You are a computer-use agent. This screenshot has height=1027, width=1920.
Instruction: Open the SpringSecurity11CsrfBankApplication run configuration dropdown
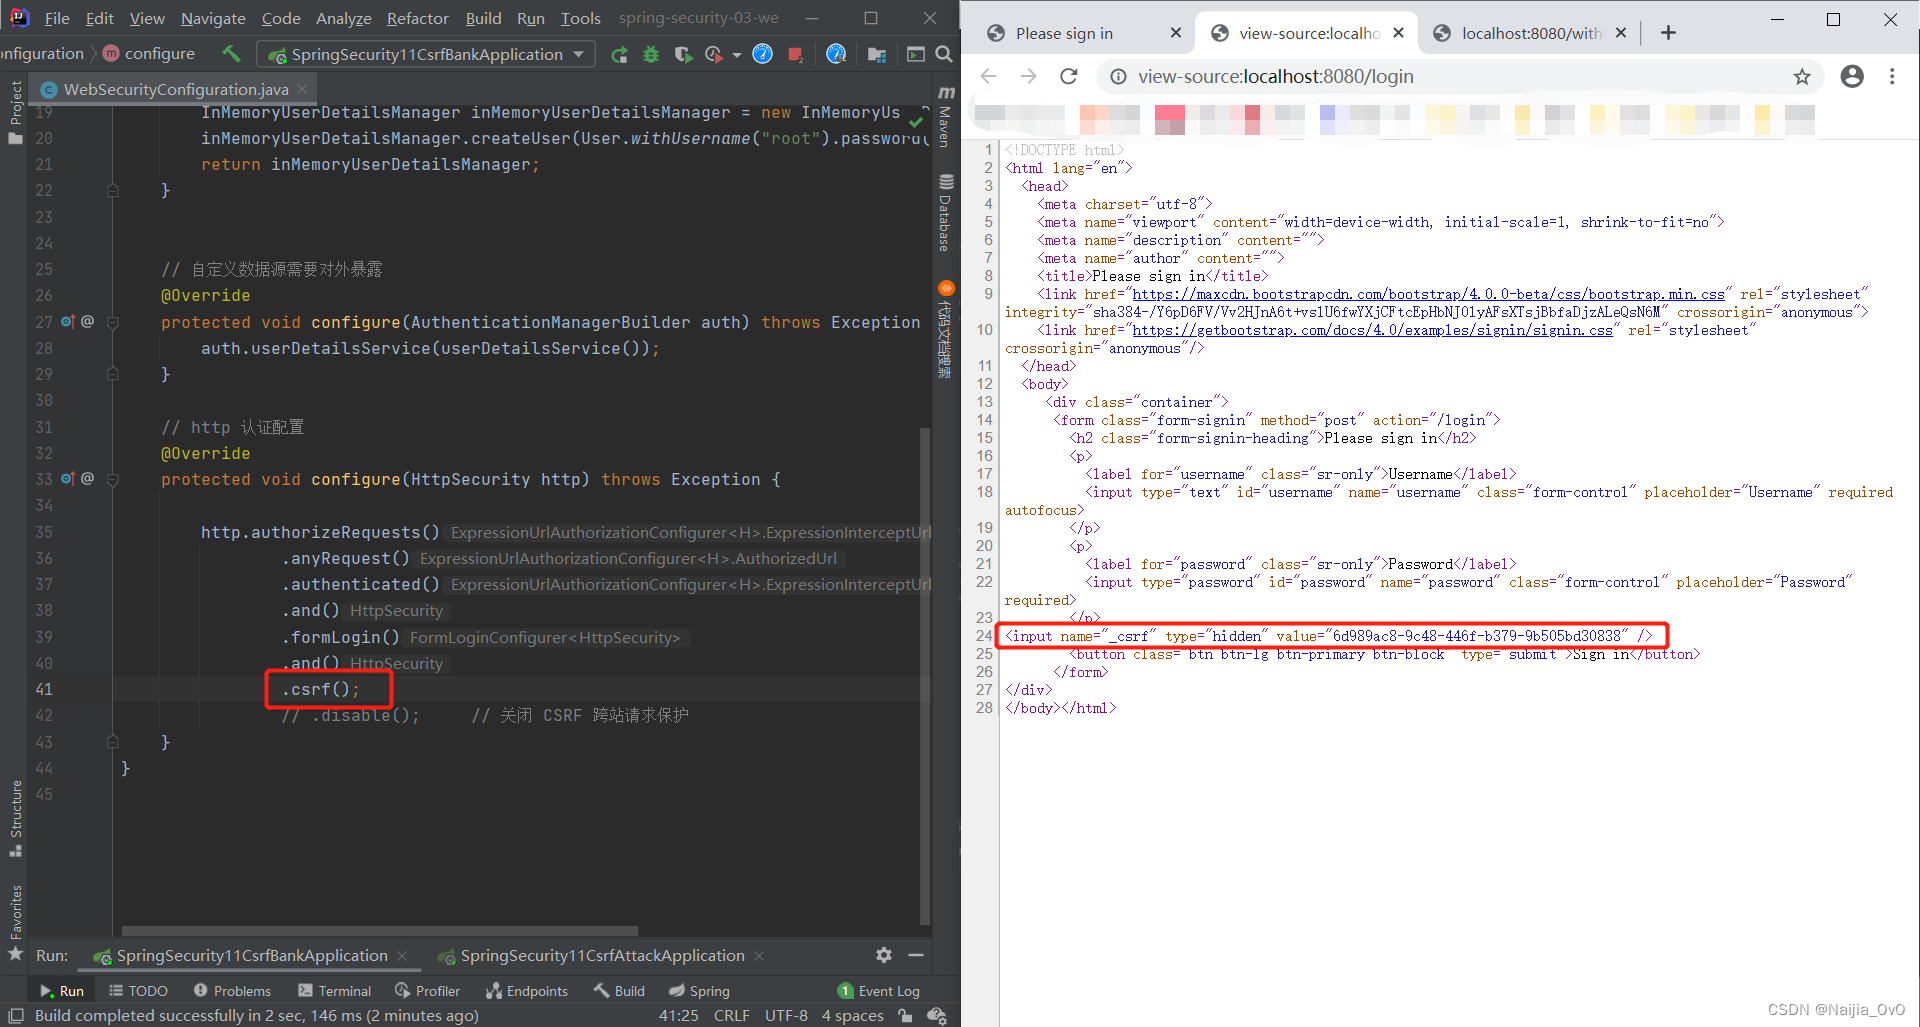(426, 54)
